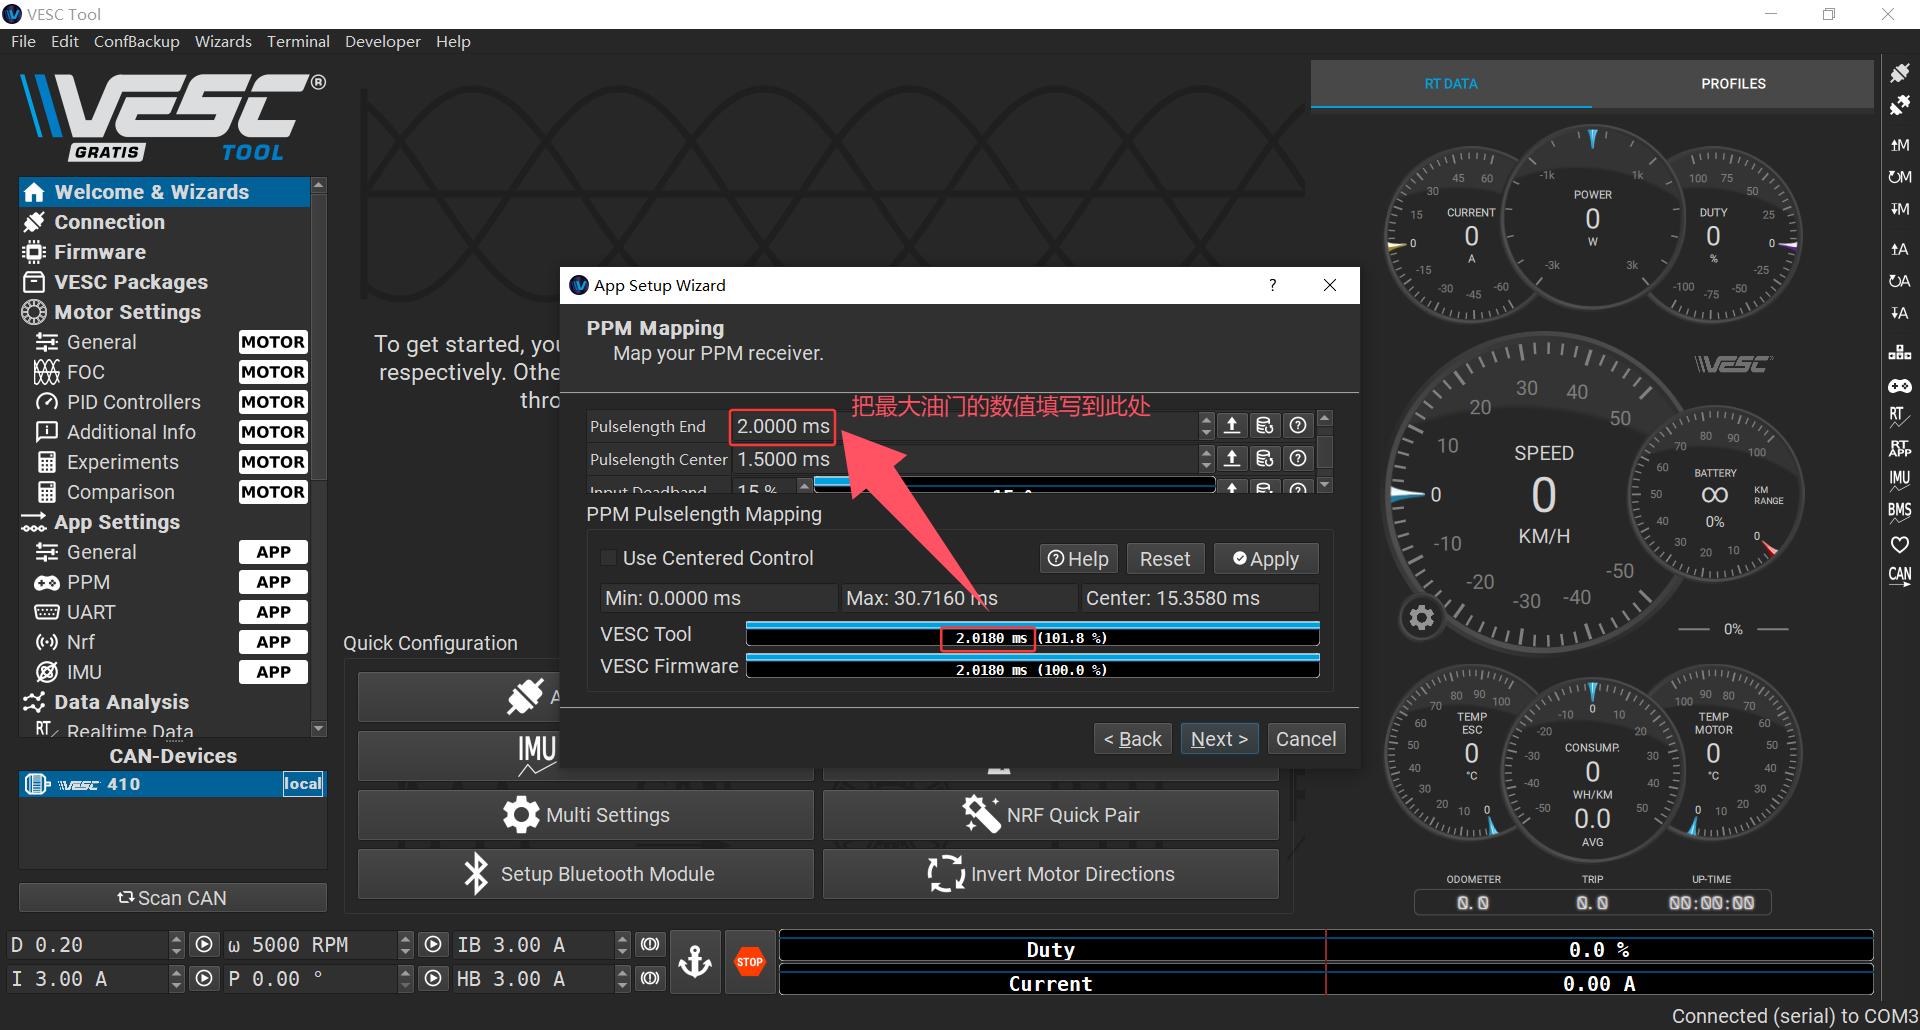1920x1030 pixels.
Task: Toggle BMS data streaming icon
Action: [1899, 512]
